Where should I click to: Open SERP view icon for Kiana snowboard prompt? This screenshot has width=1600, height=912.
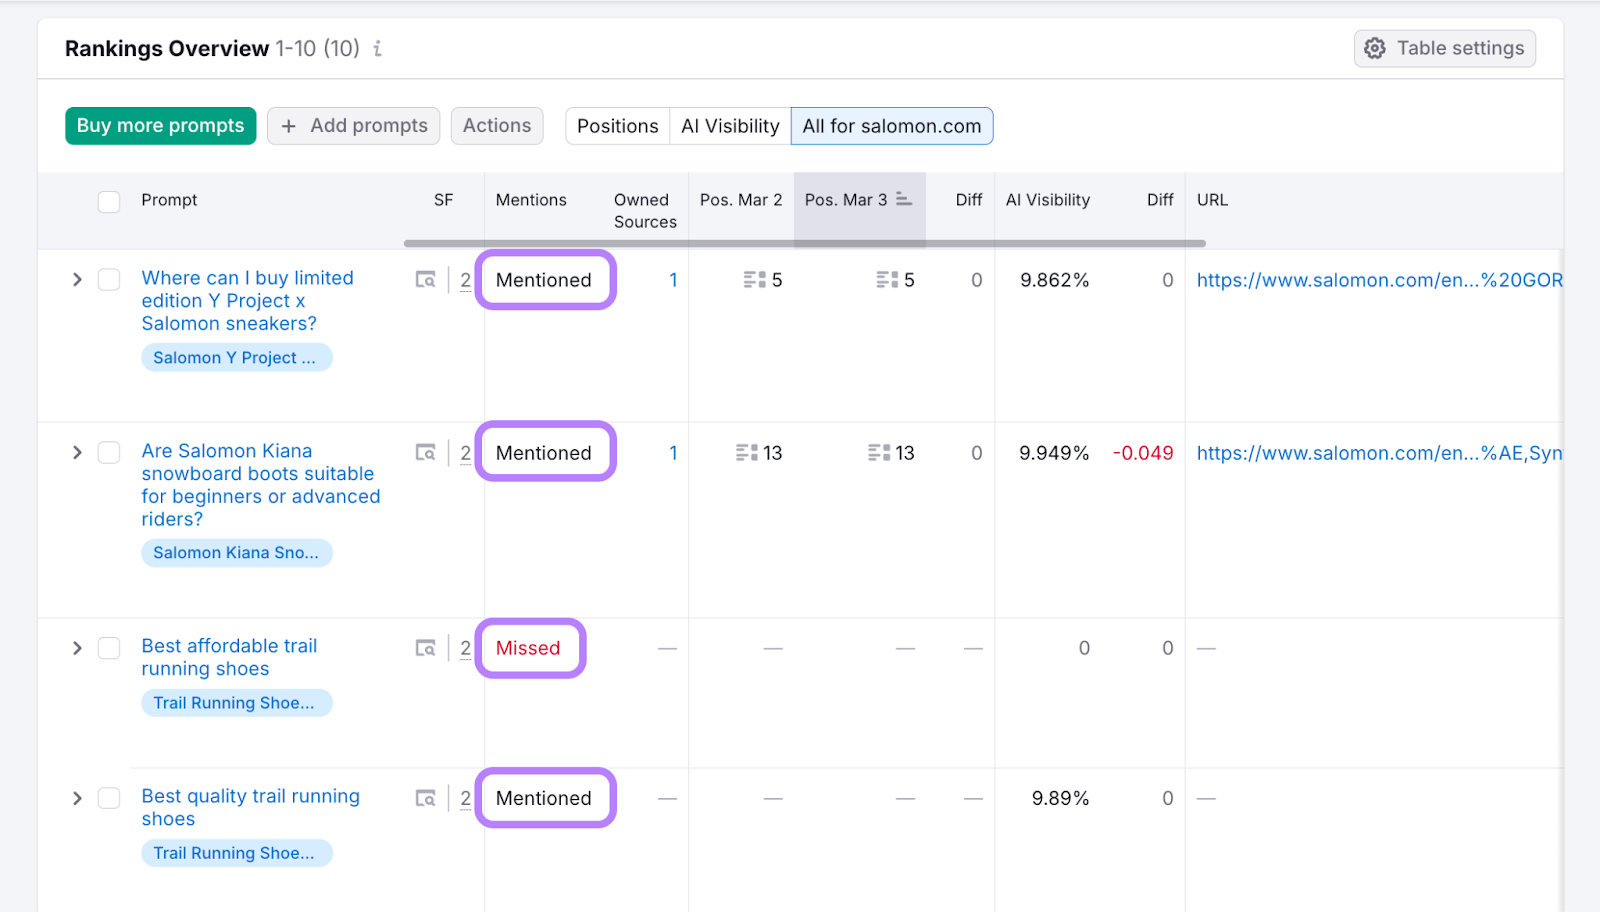(426, 453)
